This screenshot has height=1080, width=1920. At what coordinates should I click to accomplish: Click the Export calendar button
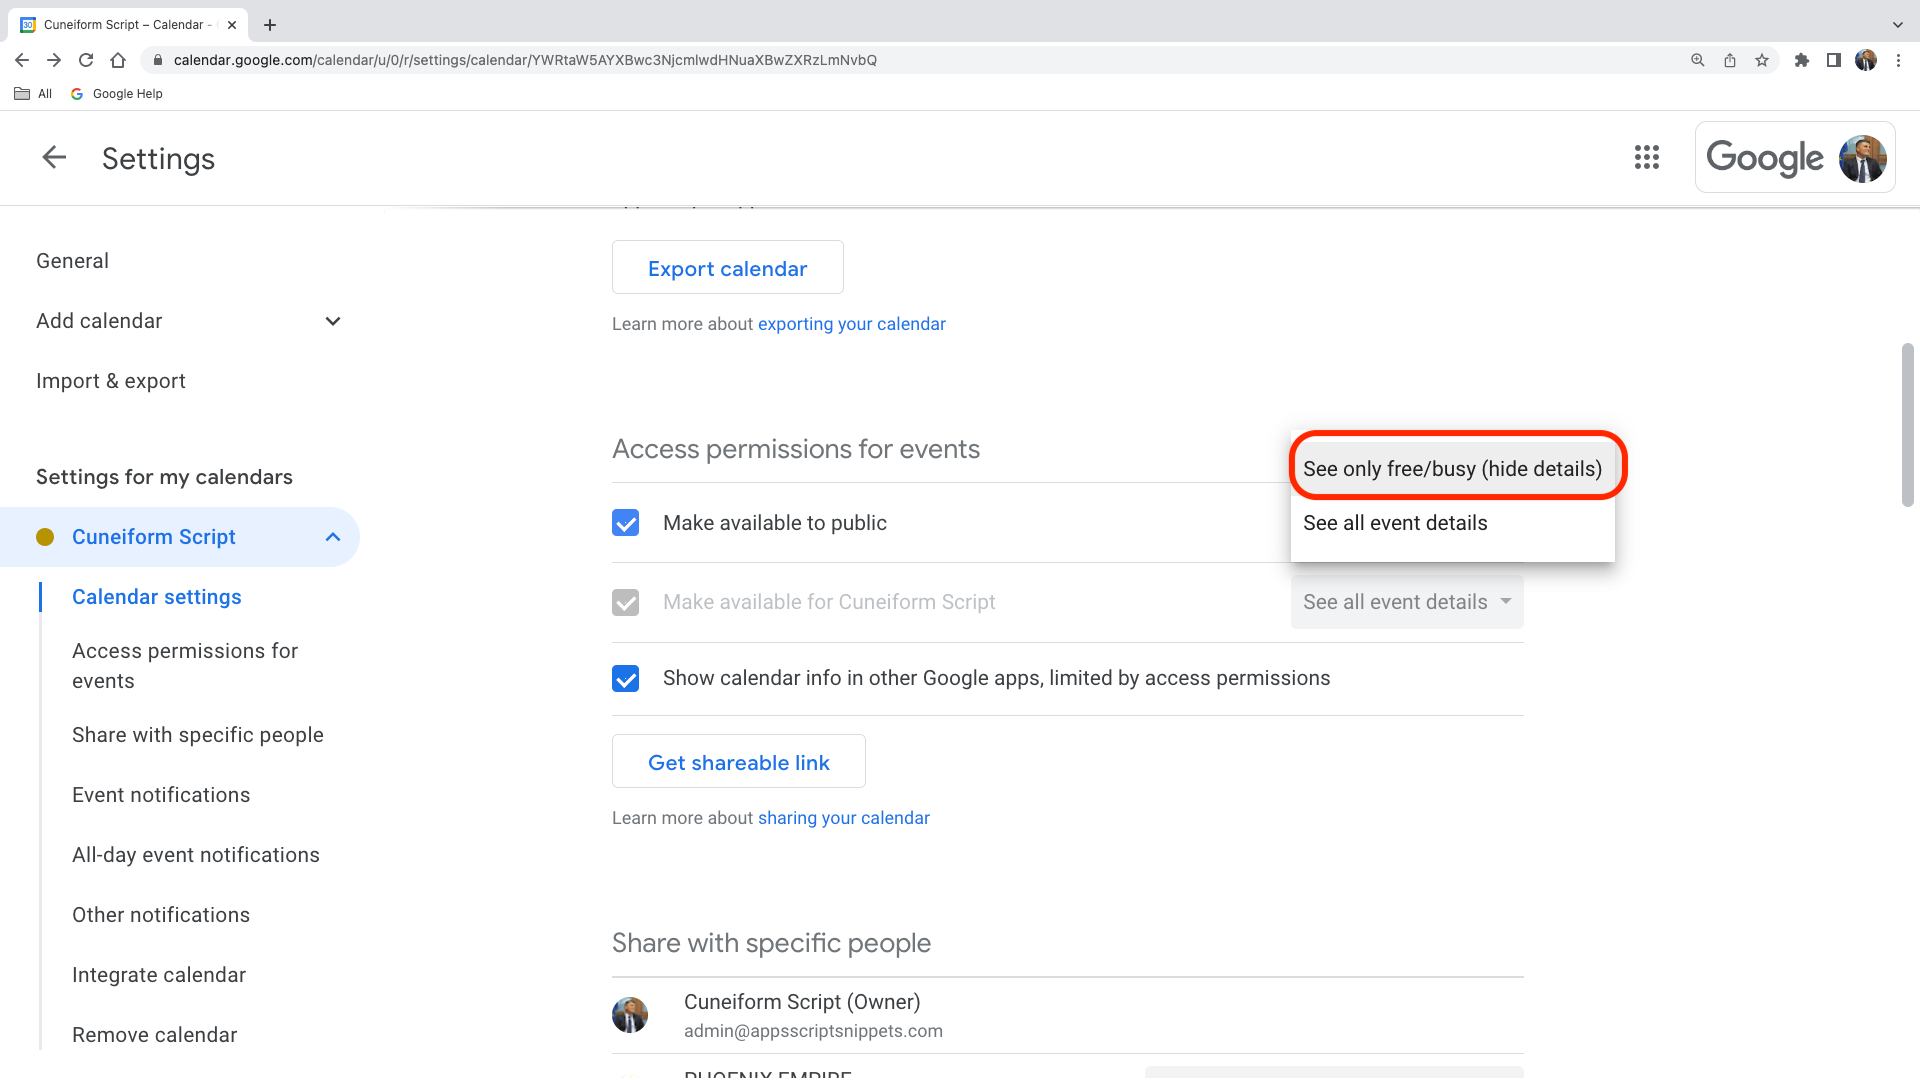(727, 268)
